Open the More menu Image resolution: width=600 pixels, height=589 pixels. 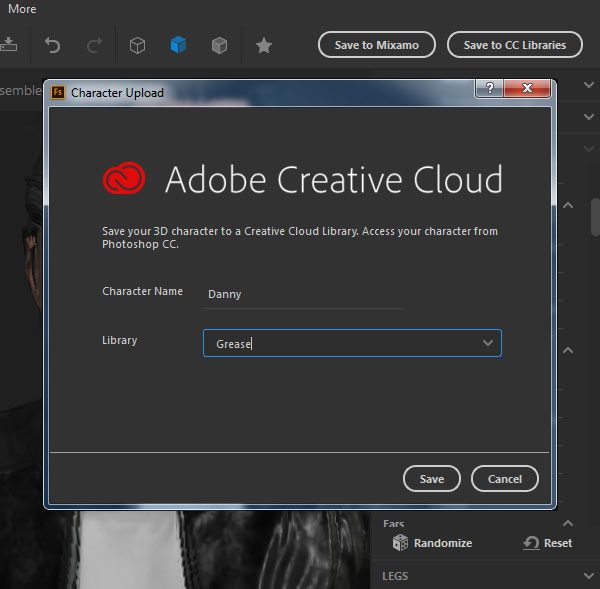coord(22,8)
